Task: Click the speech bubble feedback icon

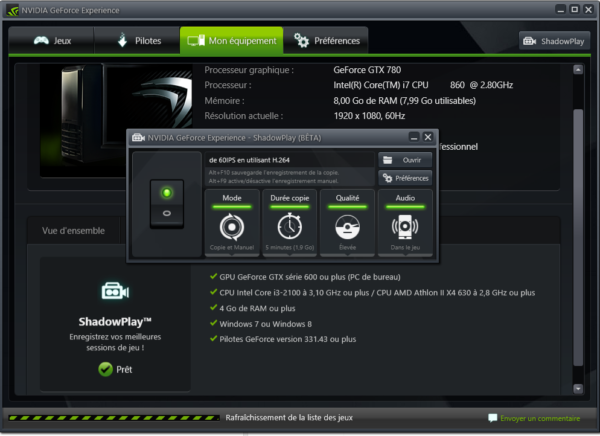Action: pyautogui.click(x=493, y=418)
